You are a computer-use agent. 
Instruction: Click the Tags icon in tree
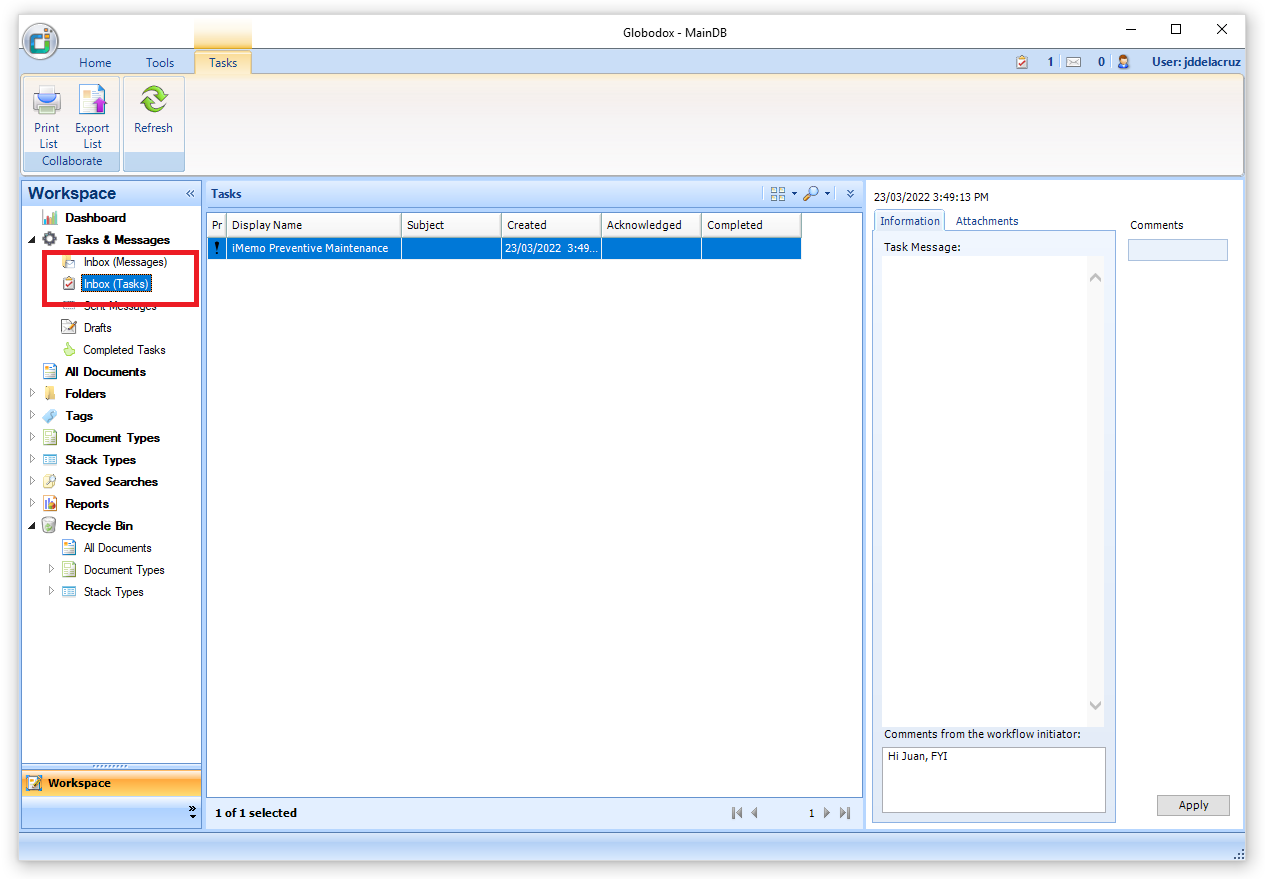click(x=50, y=416)
